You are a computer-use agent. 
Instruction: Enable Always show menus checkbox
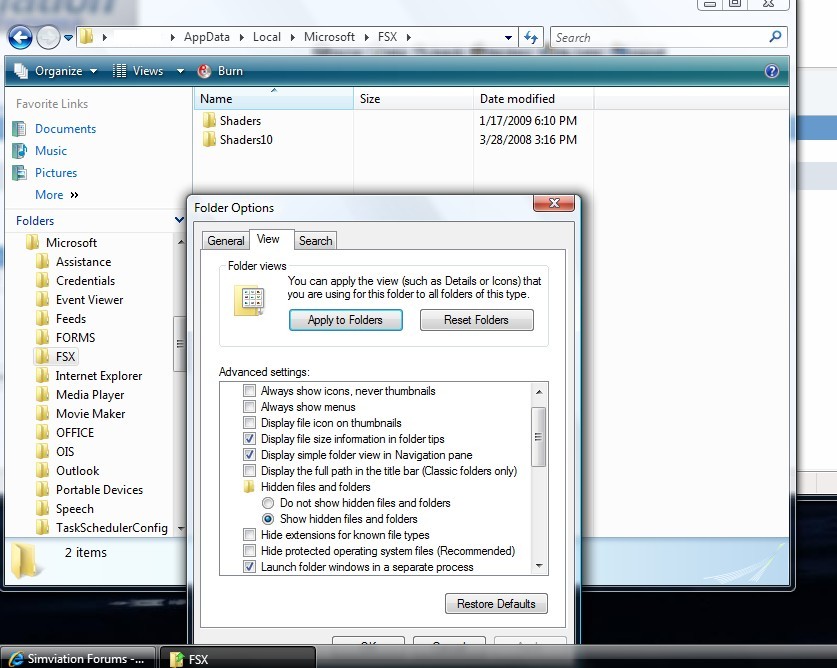tap(250, 407)
